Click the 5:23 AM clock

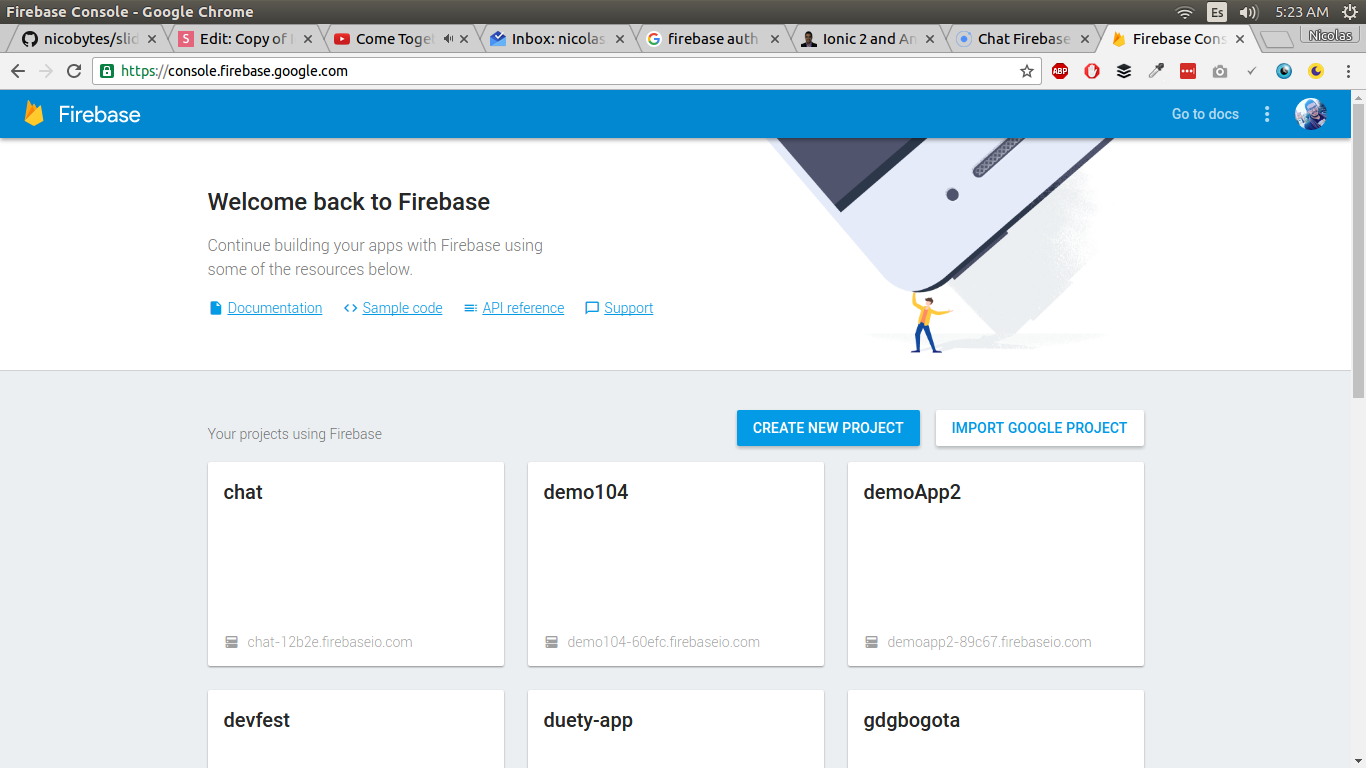point(1302,12)
